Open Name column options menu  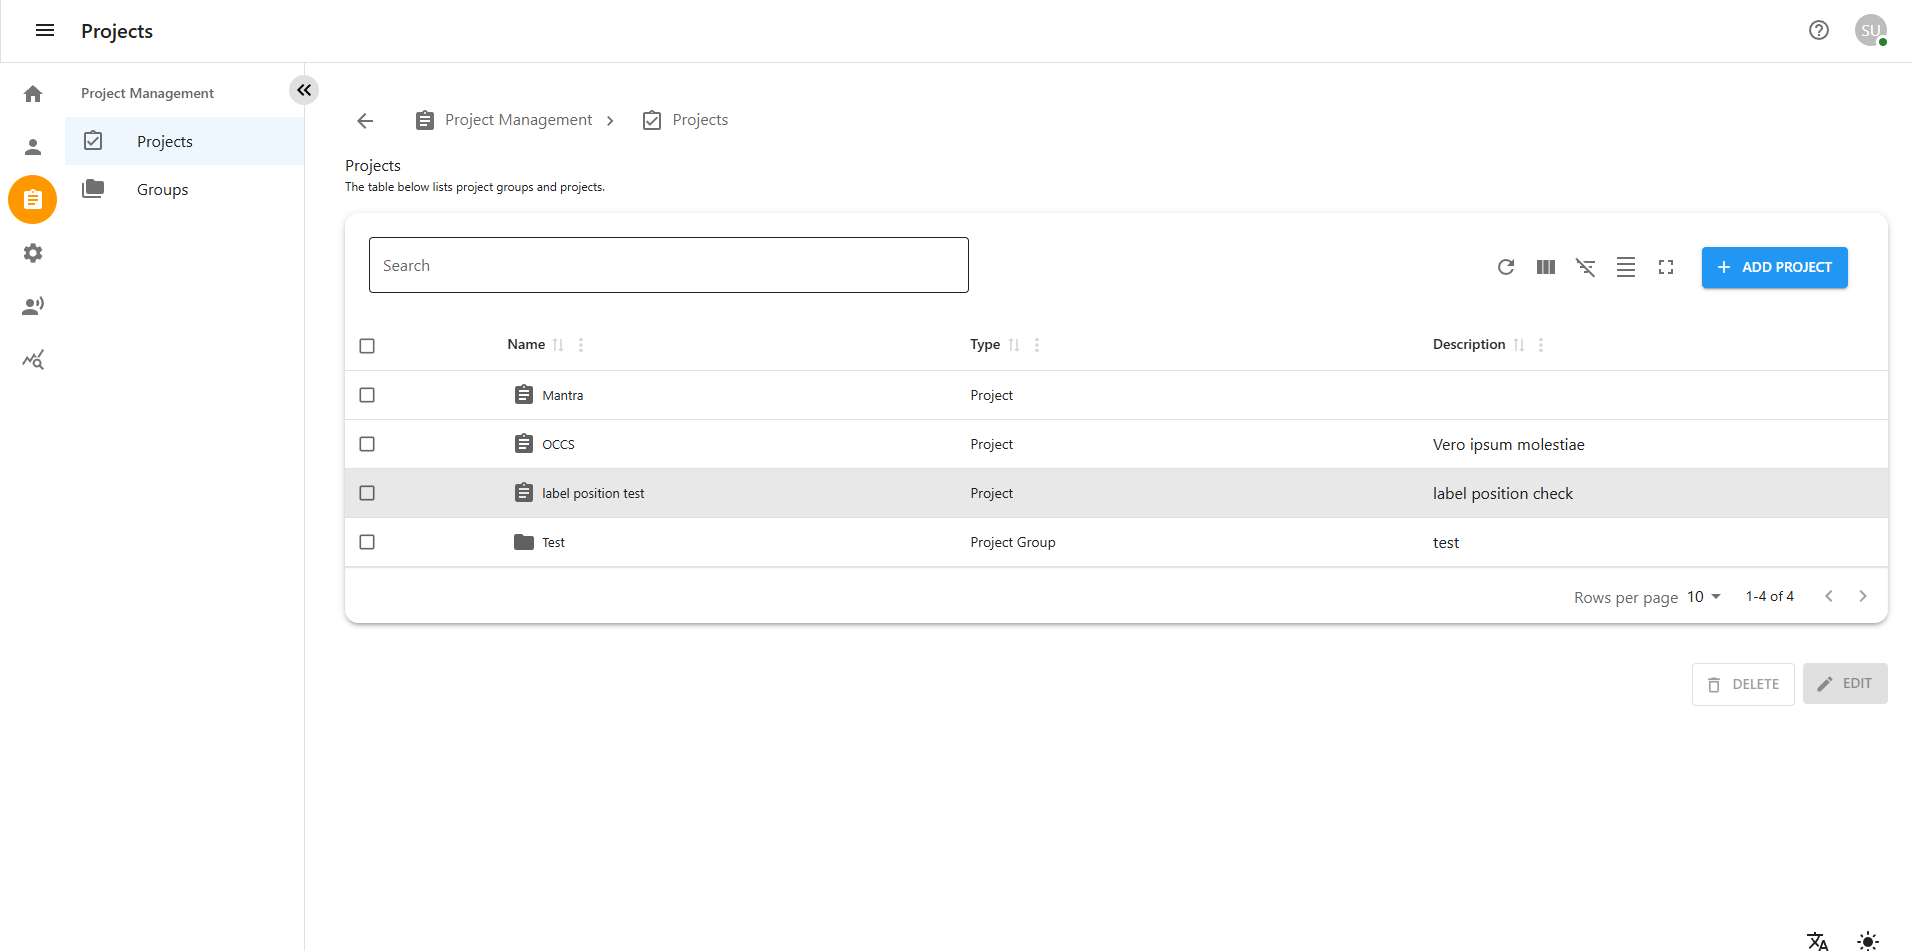581,345
